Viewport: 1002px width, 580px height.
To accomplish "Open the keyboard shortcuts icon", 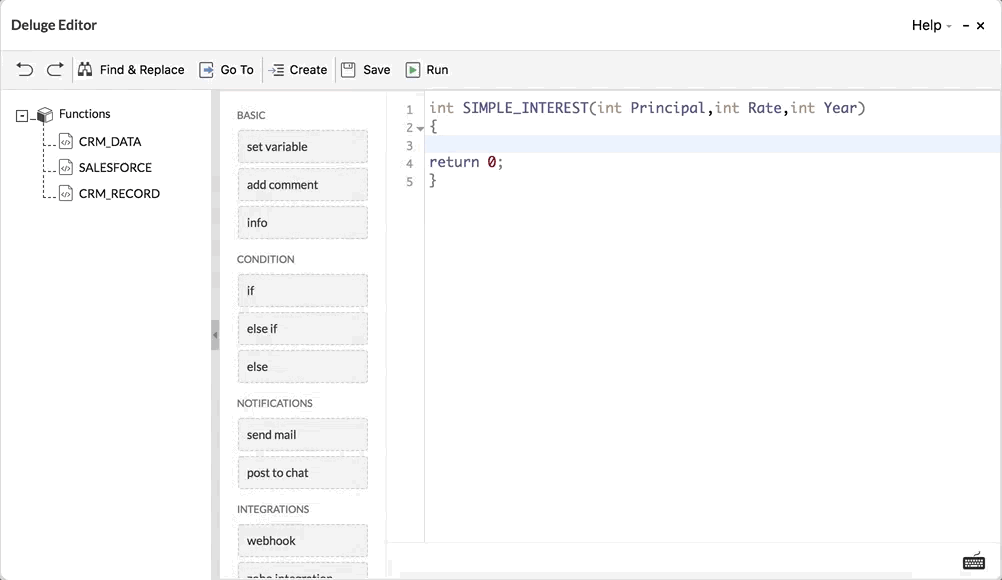I will pyautogui.click(x=973, y=562).
